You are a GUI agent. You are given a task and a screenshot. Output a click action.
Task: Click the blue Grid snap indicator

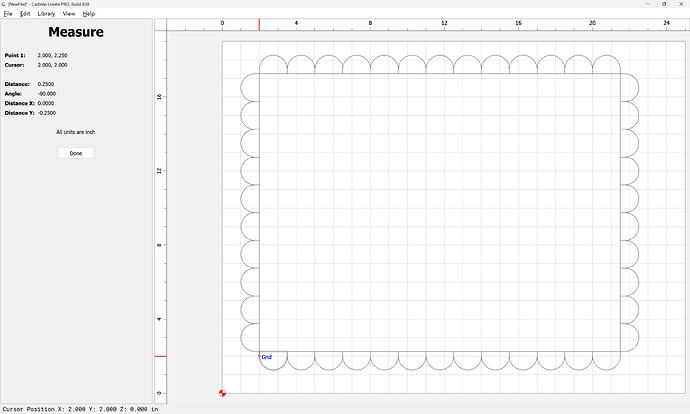coord(266,357)
